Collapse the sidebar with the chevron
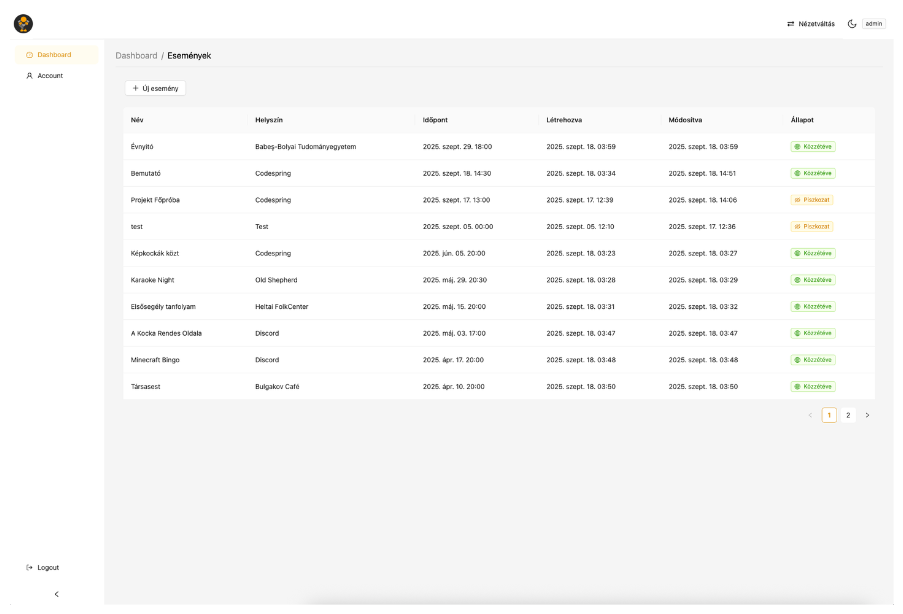Image resolution: width=903 pixels, height=614 pixels. click(x=56, y=594)
